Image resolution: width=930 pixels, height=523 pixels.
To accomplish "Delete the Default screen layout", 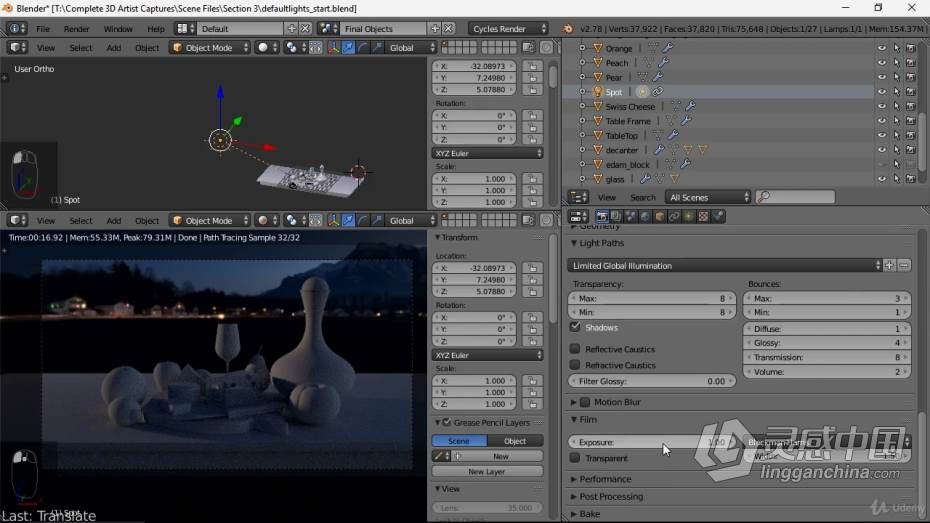I will 305,28.
